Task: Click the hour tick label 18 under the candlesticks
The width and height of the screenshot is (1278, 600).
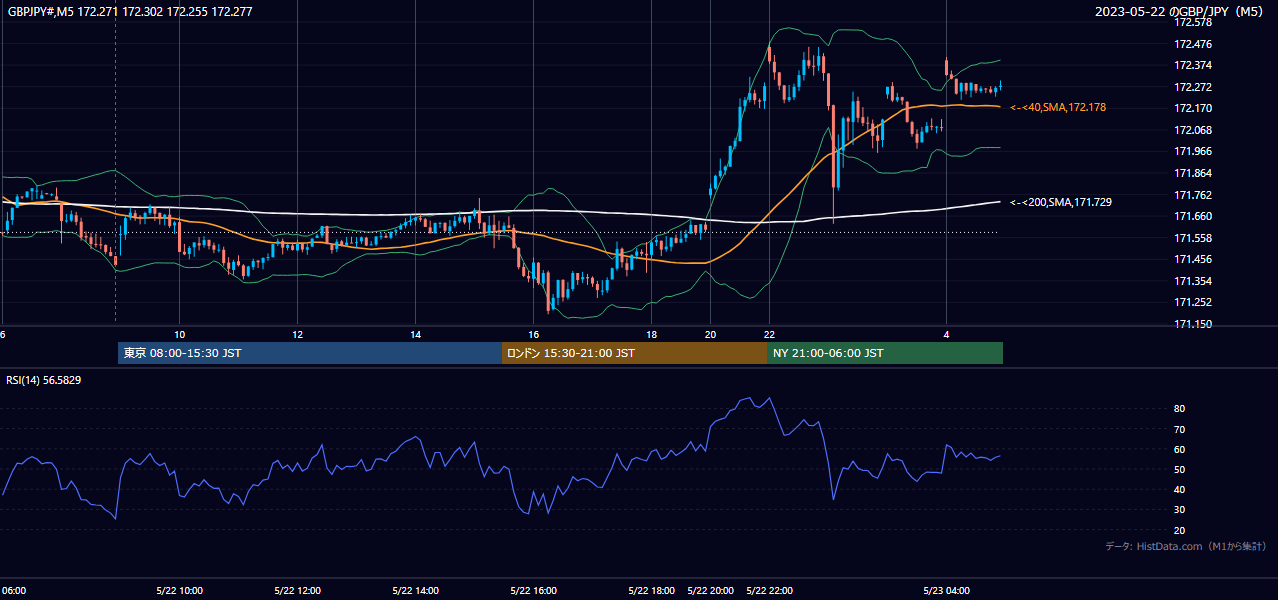Action: (x=652, y=334)
